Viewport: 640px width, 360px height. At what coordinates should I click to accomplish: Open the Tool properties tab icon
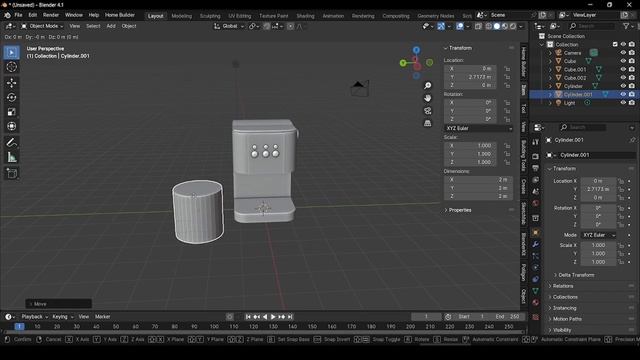pos(536,142)
